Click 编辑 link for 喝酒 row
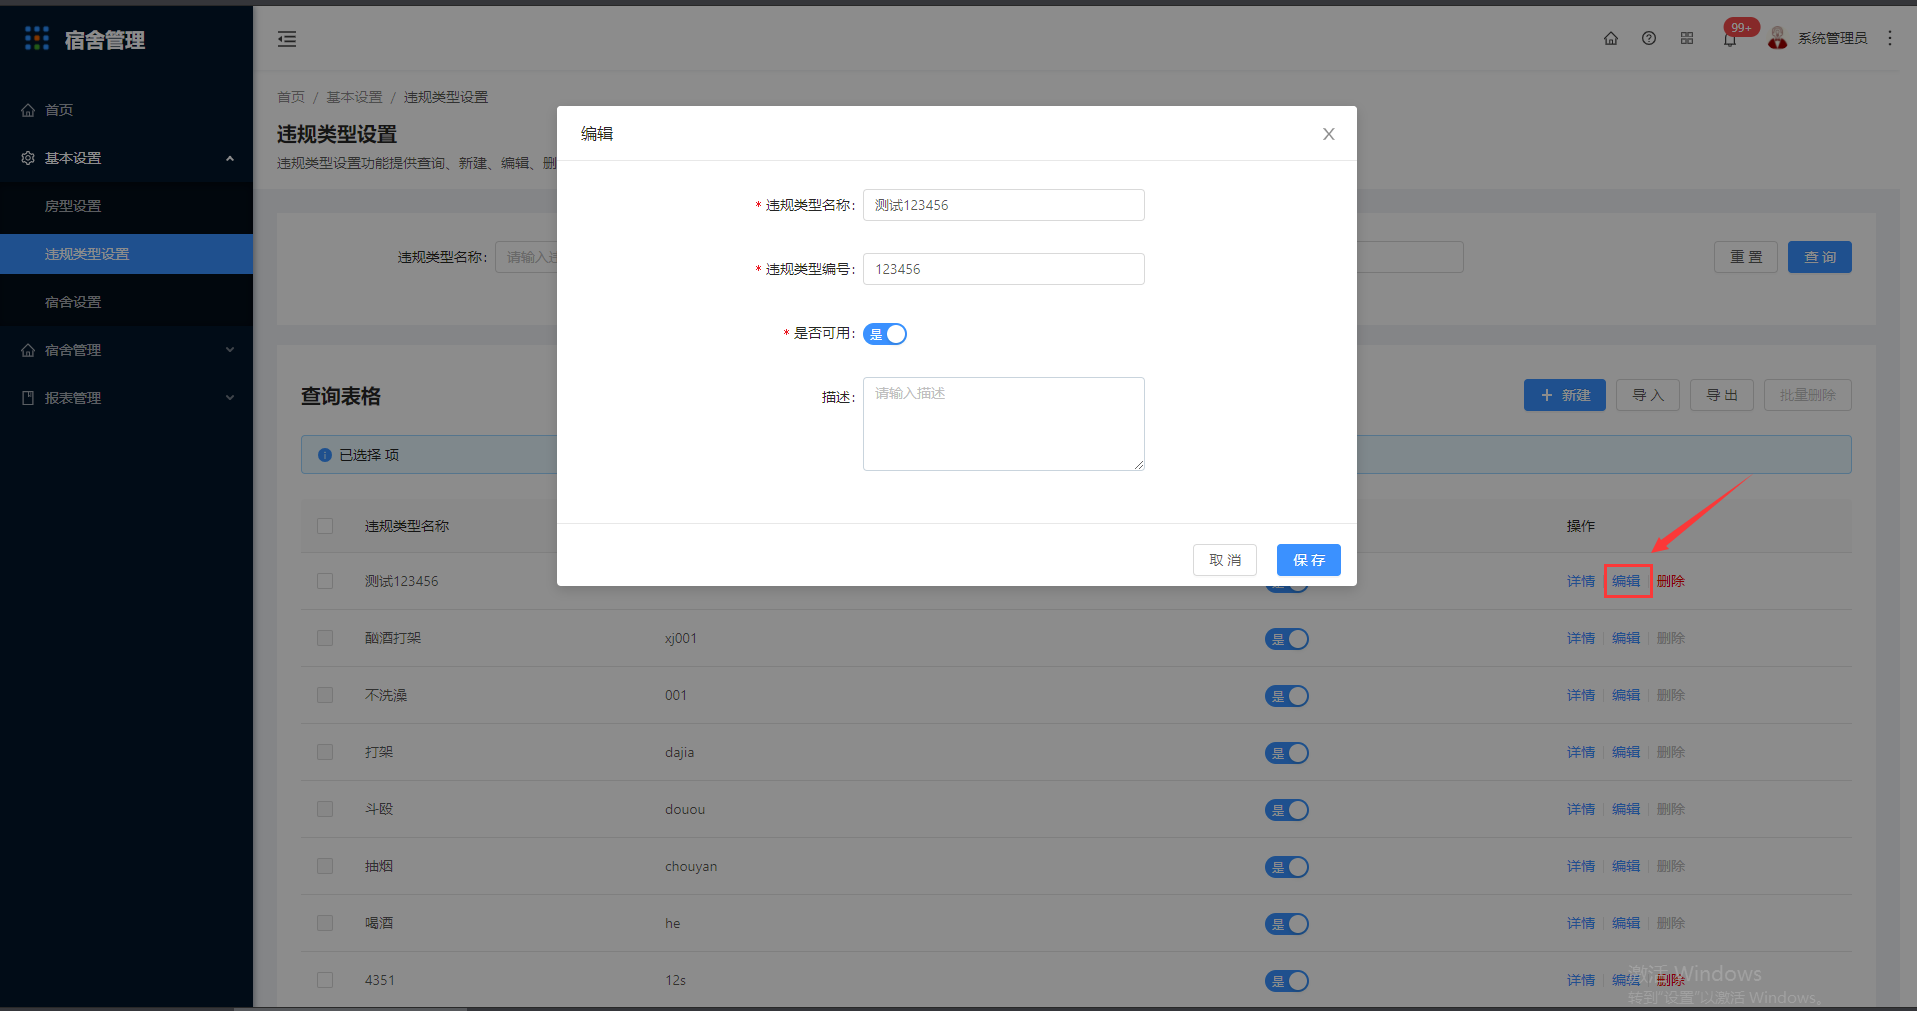The image size is (1917, 1011). (x=1626, y=923)
